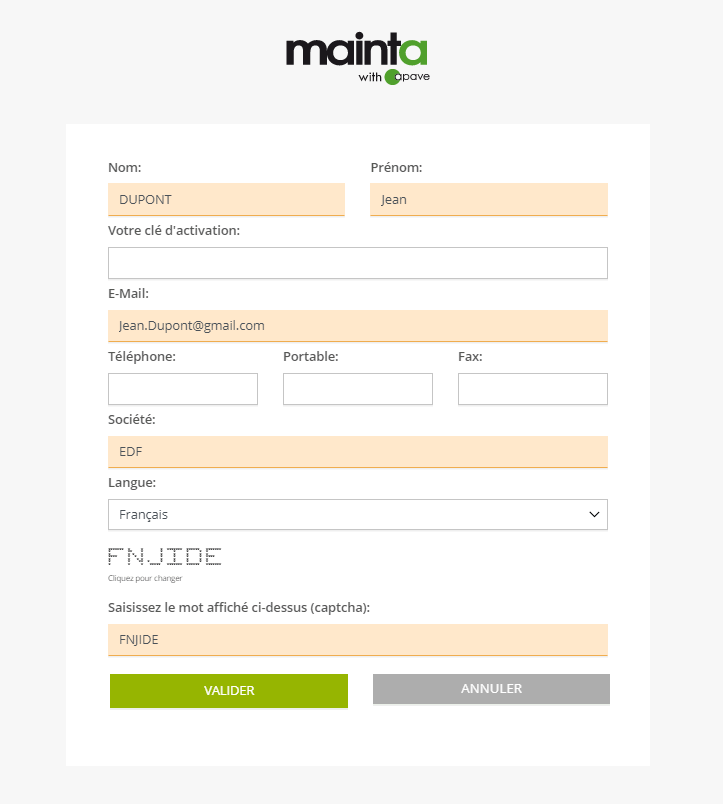Submit the form with VALIDER button

pyautogui.click(x=229, y=691)
